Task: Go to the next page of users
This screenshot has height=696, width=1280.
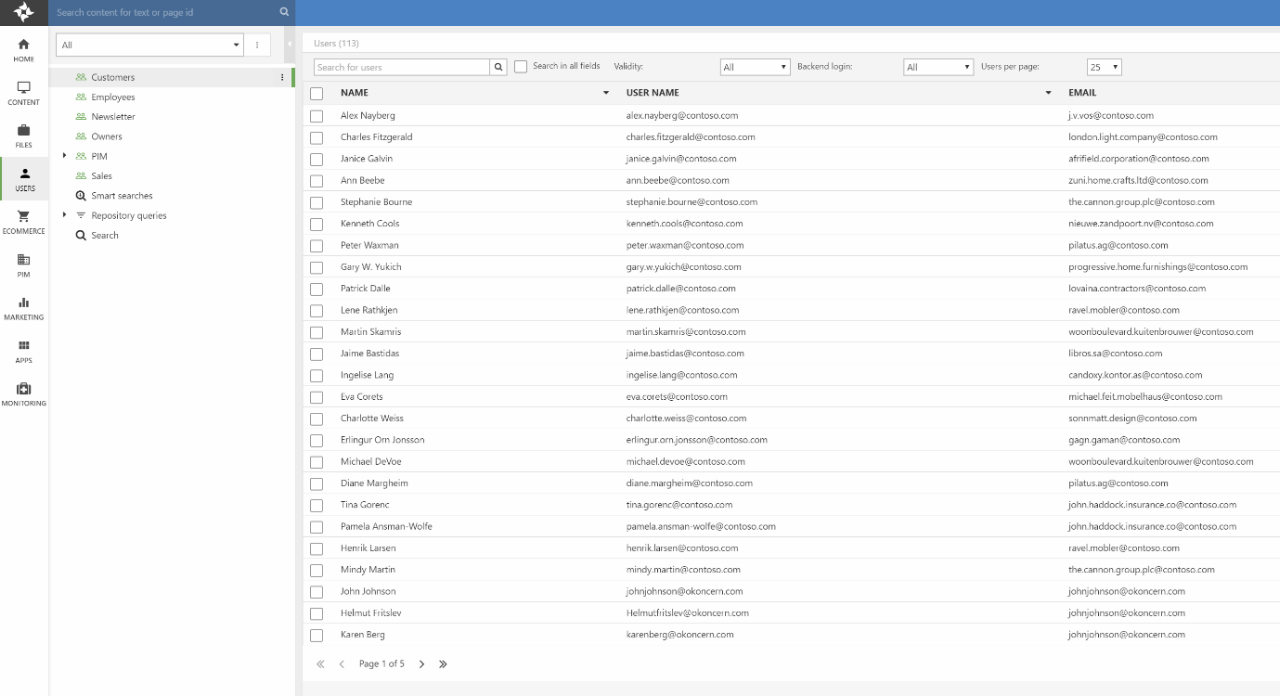Action: [x=422, y=664]
